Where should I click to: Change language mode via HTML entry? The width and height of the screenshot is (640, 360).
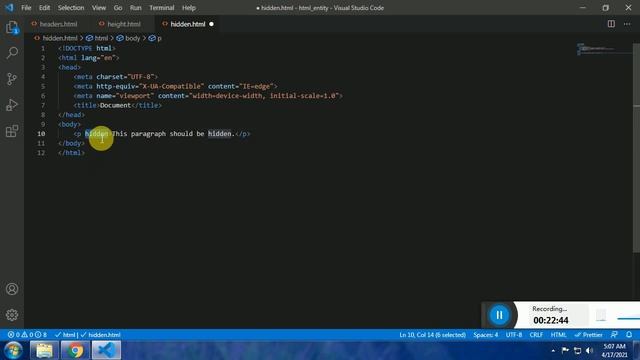pyautogui.click(x=558, y=335)
